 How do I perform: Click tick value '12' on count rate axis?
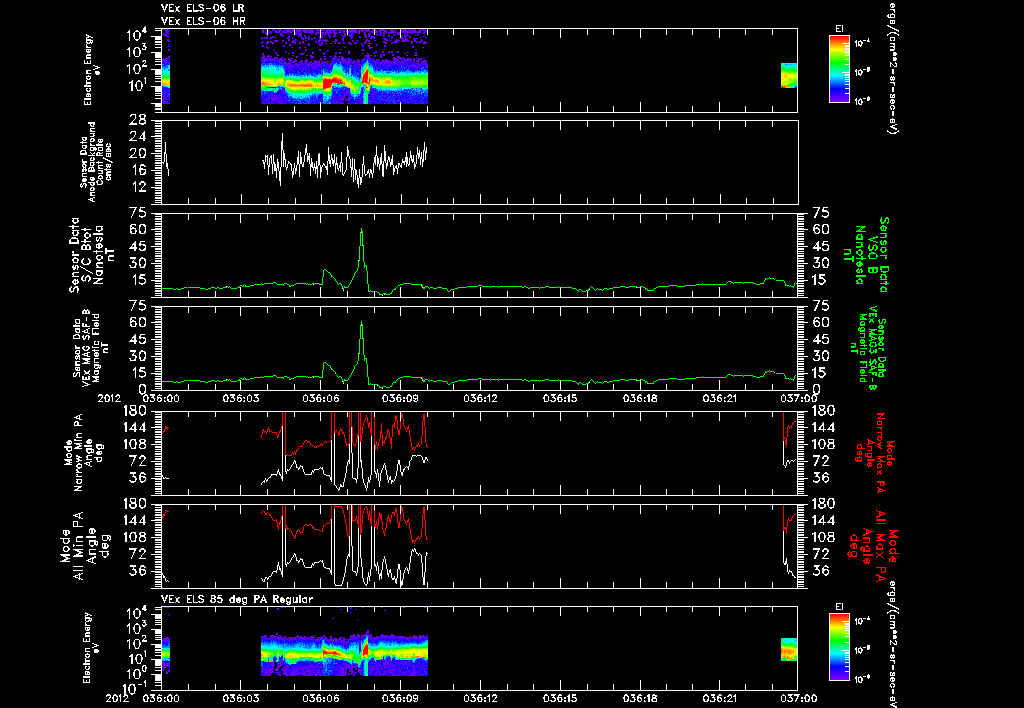(x=138, y=188)
